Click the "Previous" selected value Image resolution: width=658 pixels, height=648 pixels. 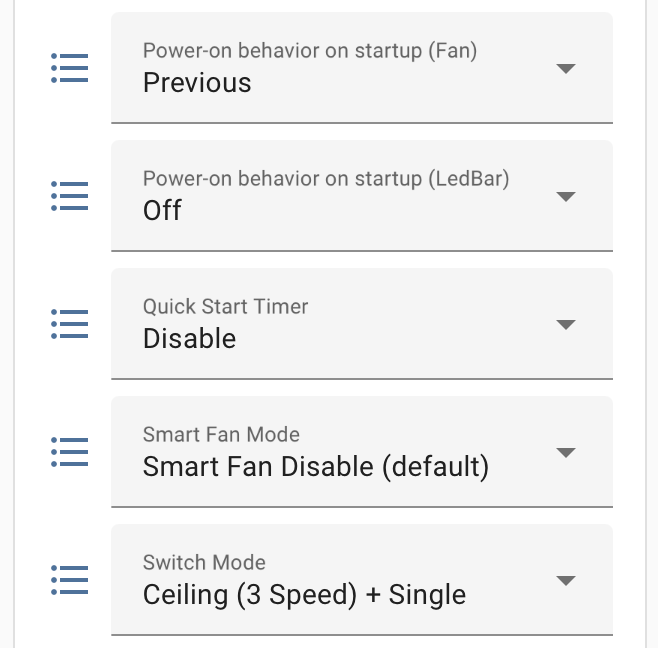click(x=197, y=83)
